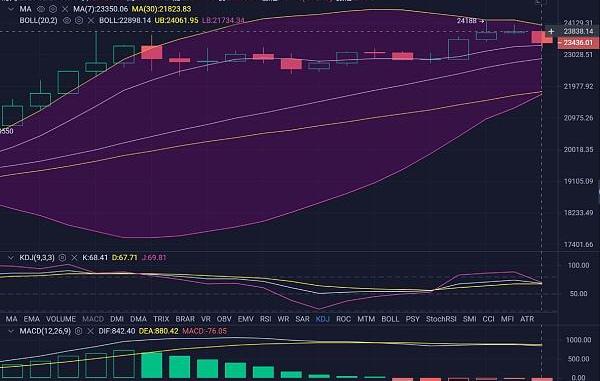Select the SMI indicator tab

click(x=470, y=319)
